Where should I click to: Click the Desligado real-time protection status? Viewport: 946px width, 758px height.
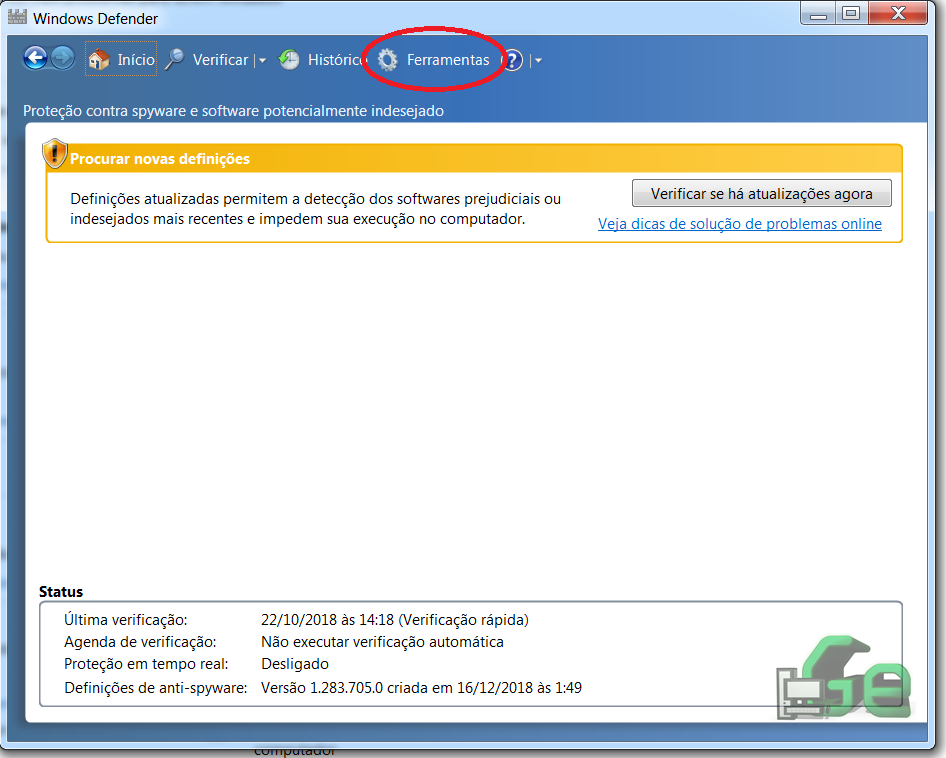[x=294, y=664]
